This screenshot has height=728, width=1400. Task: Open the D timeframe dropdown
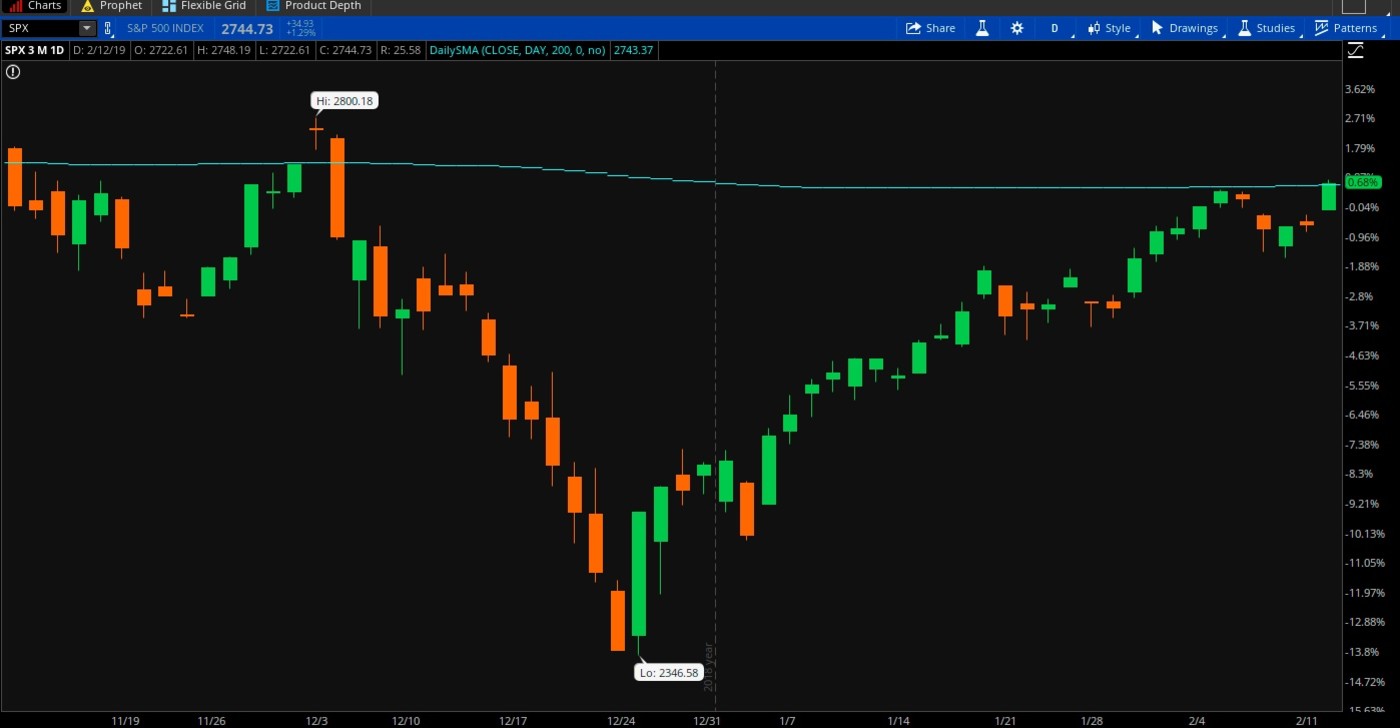click(x=1055, y=28)
